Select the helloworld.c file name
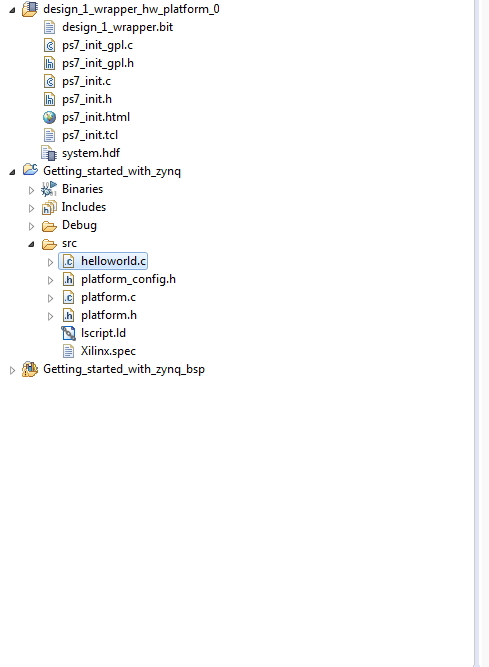 [114, 261]
